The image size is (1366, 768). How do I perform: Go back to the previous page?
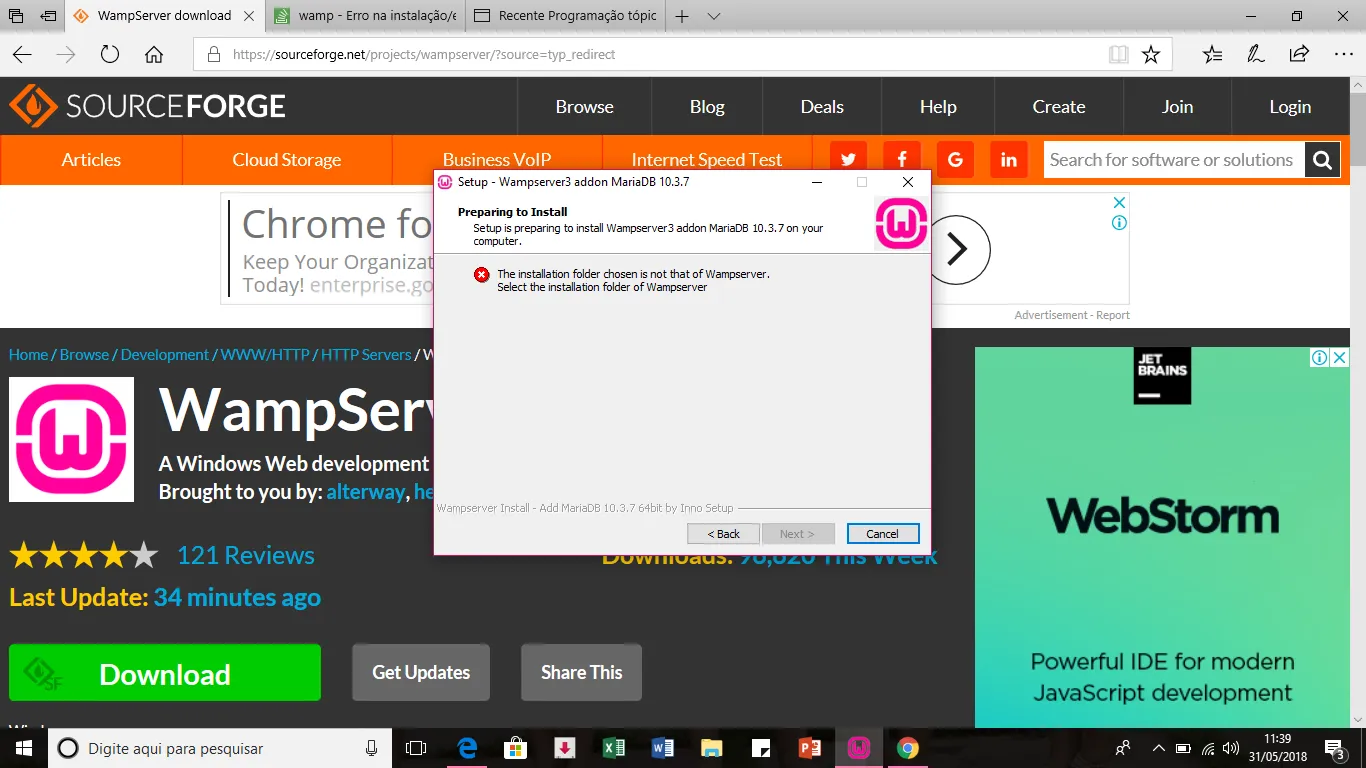[22, 54]
